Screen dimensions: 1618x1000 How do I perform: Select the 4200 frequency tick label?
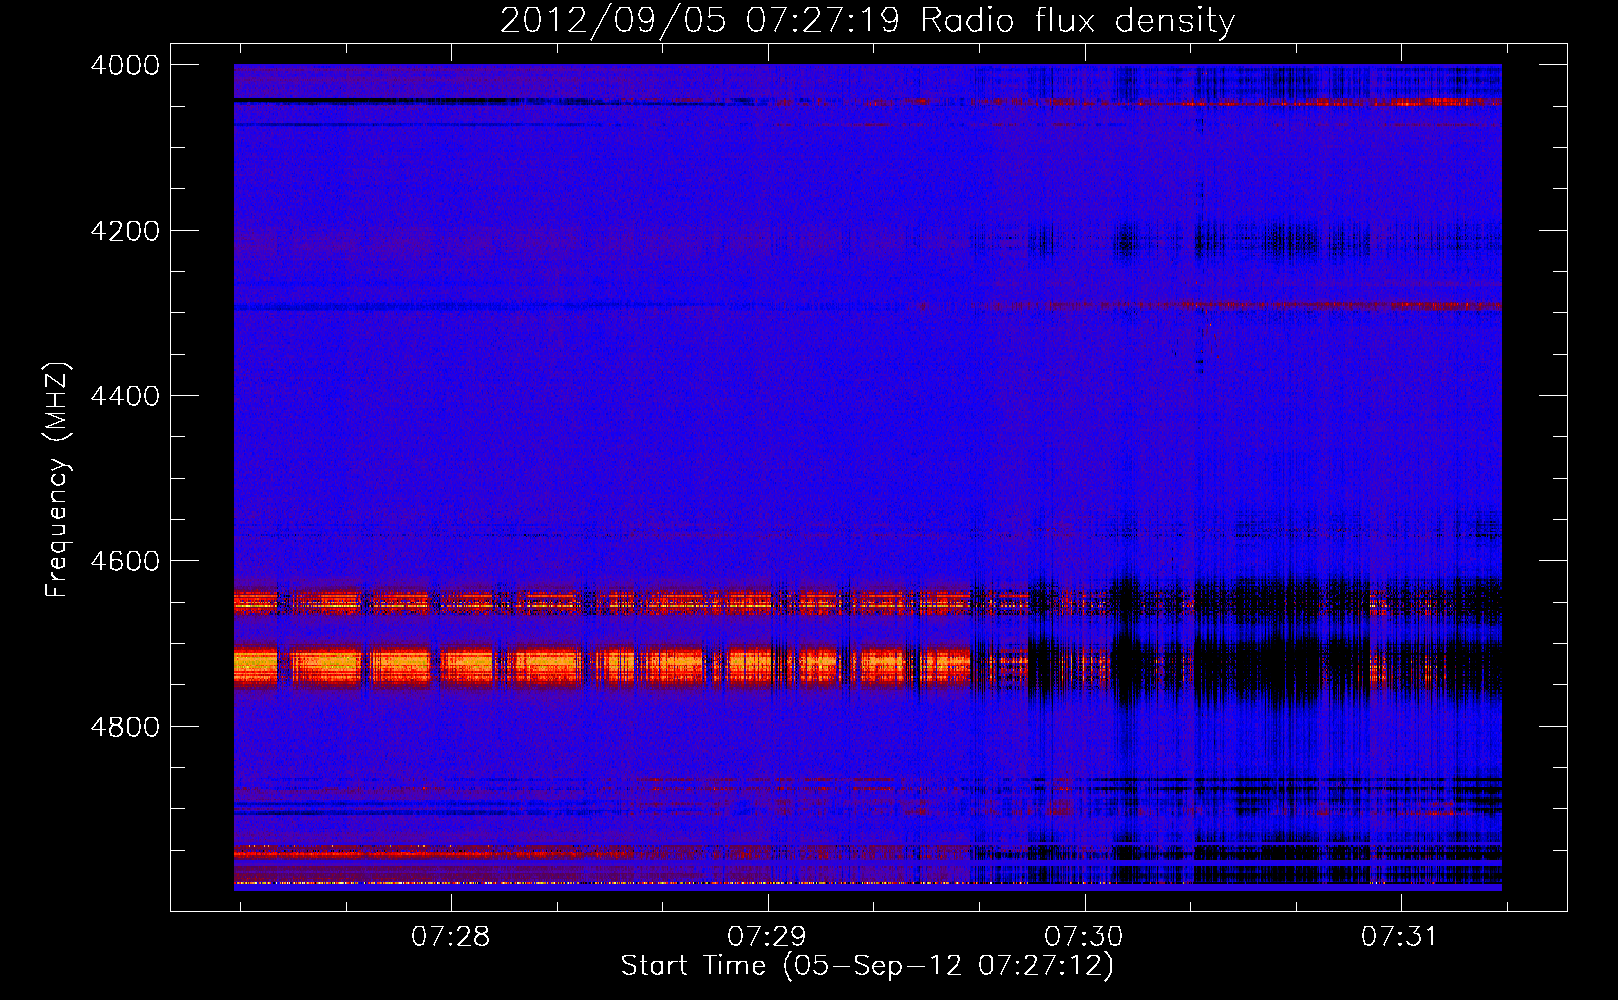pyautogui.click(x=125, y=231)
